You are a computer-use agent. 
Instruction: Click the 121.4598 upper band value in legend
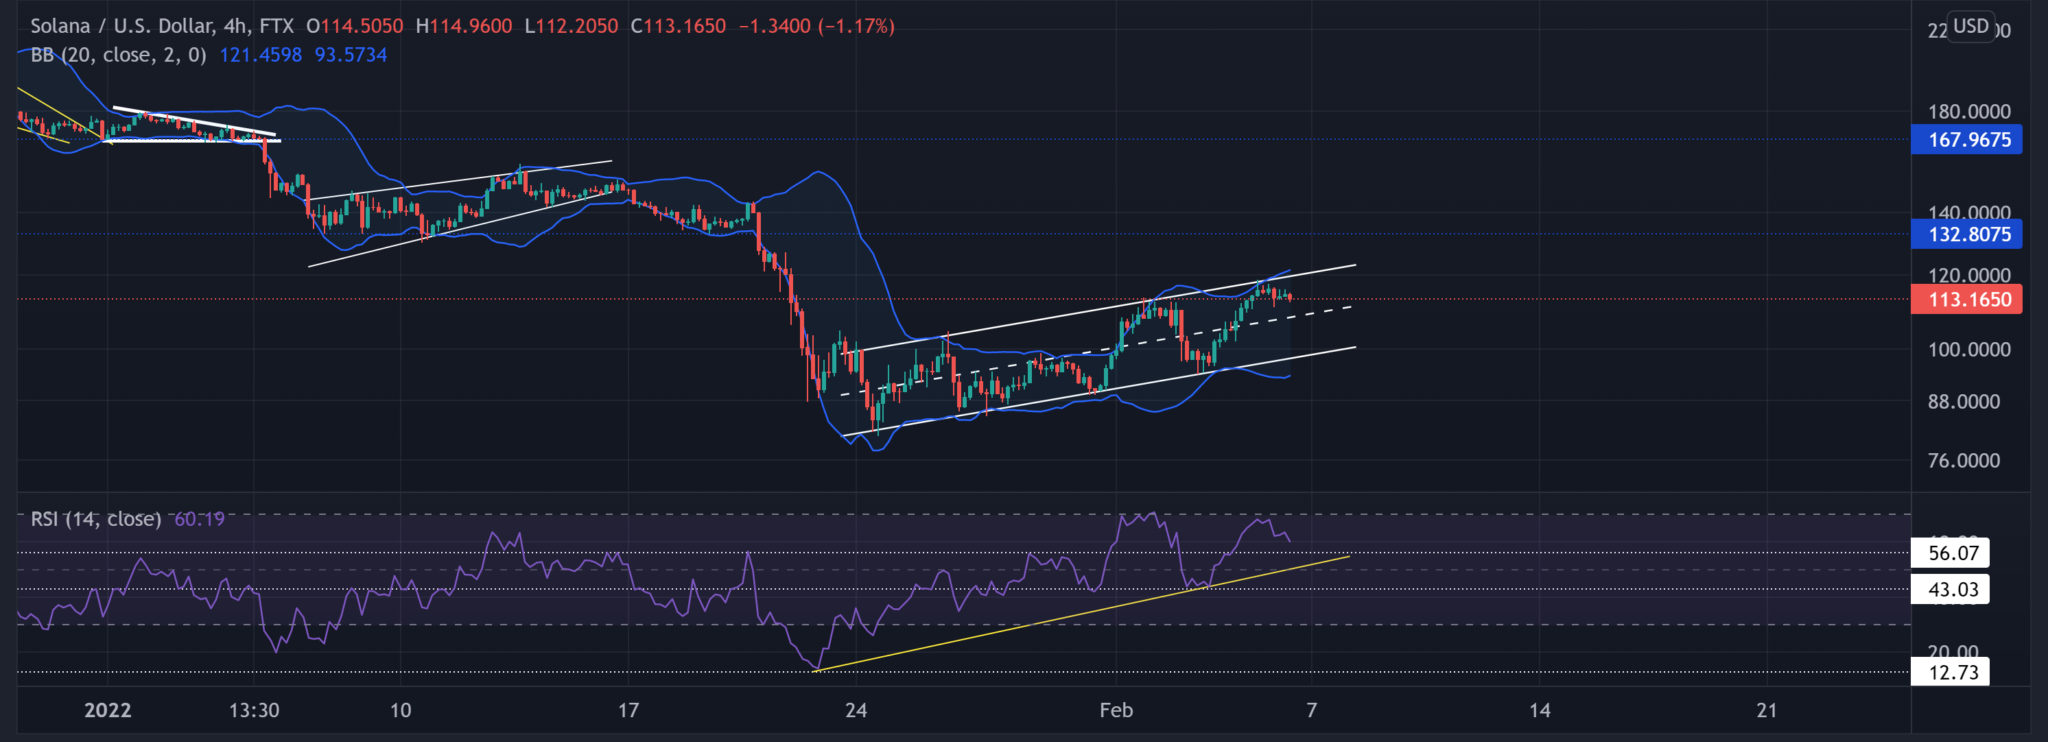pyautogui.click(x=260, y=55)
